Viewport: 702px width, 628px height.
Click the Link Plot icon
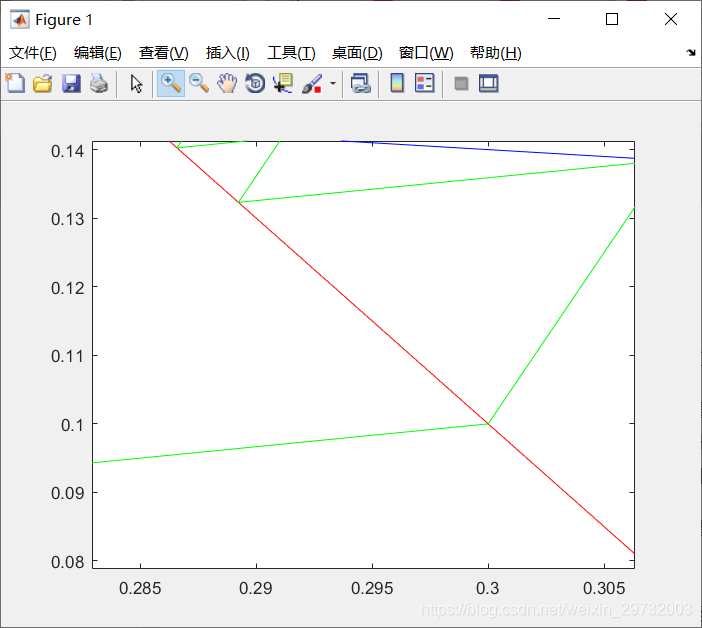(361, 83)
